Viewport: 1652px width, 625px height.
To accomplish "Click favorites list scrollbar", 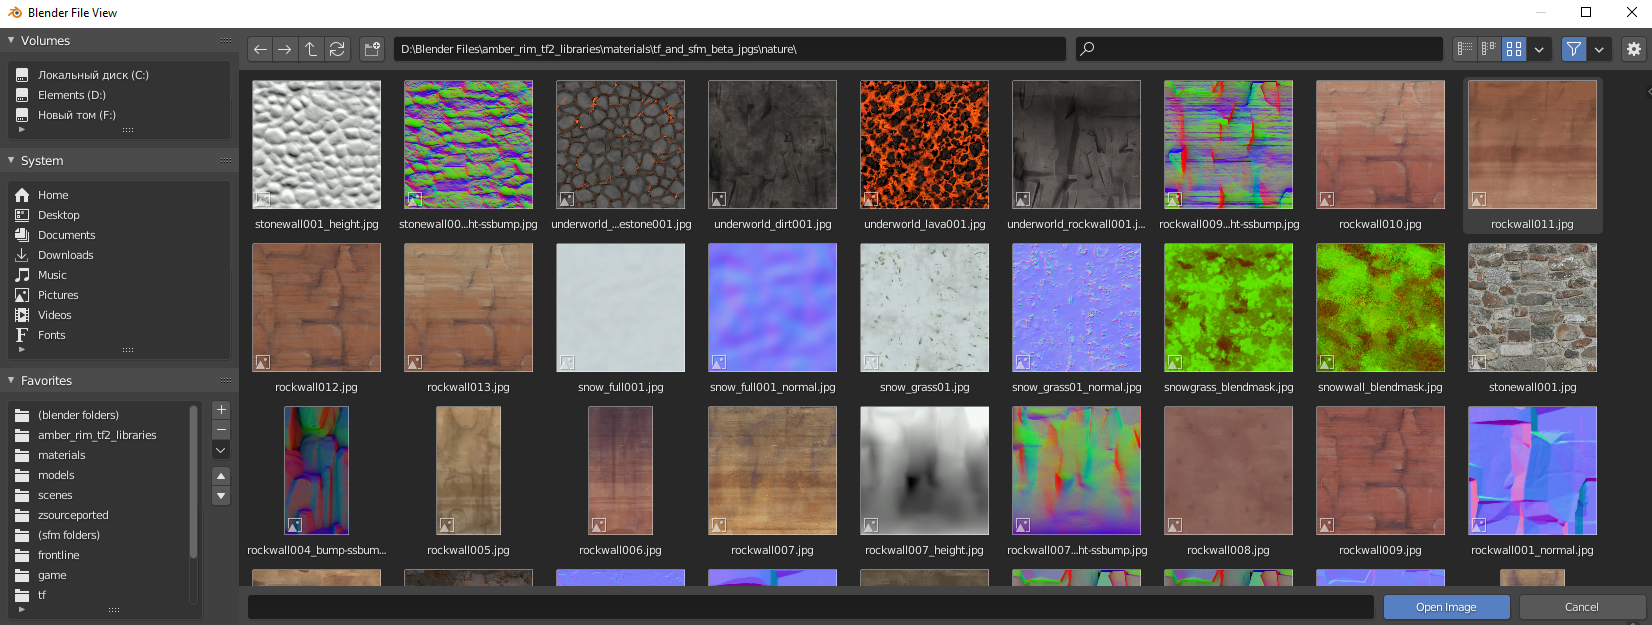I will (194, 481).
